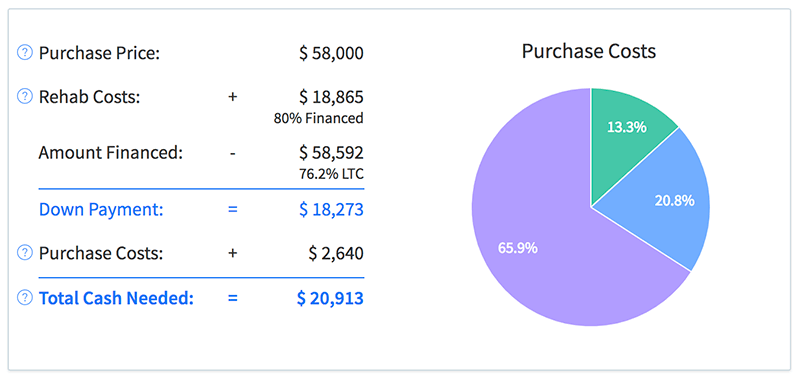Select the blue 20.8% pie slice
Viewport: 800px width, 379px height.
tap(668, 201)
